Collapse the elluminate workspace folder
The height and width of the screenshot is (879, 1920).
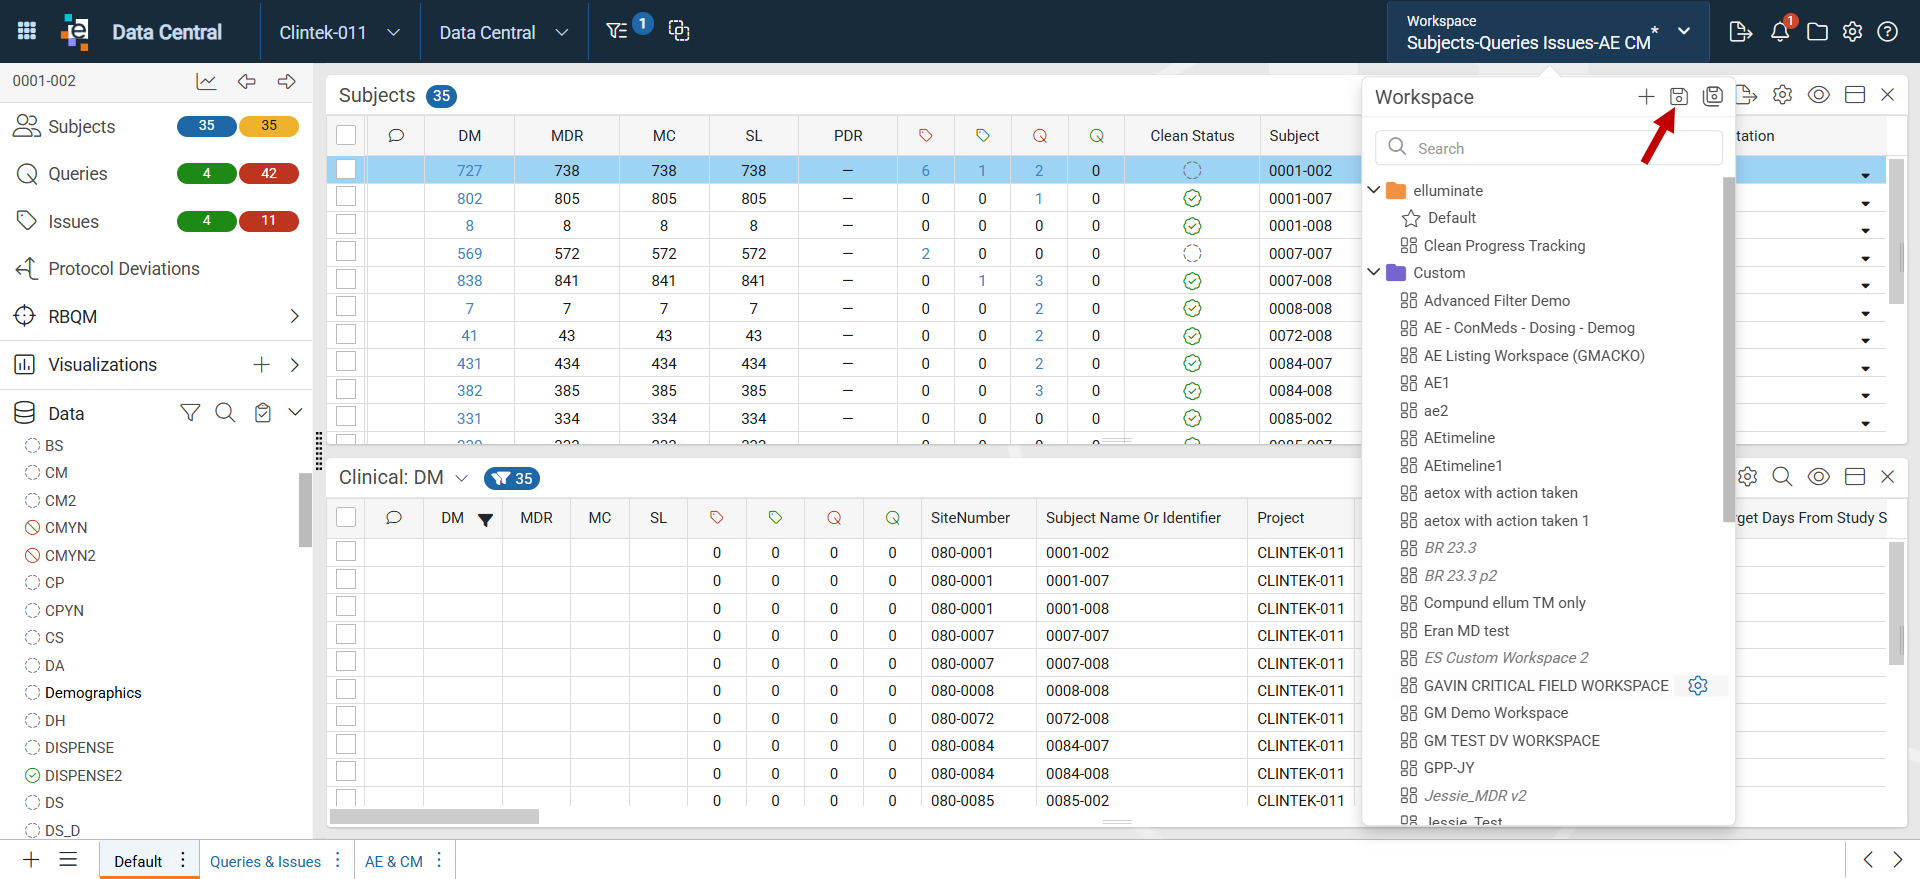(1374, 190)
